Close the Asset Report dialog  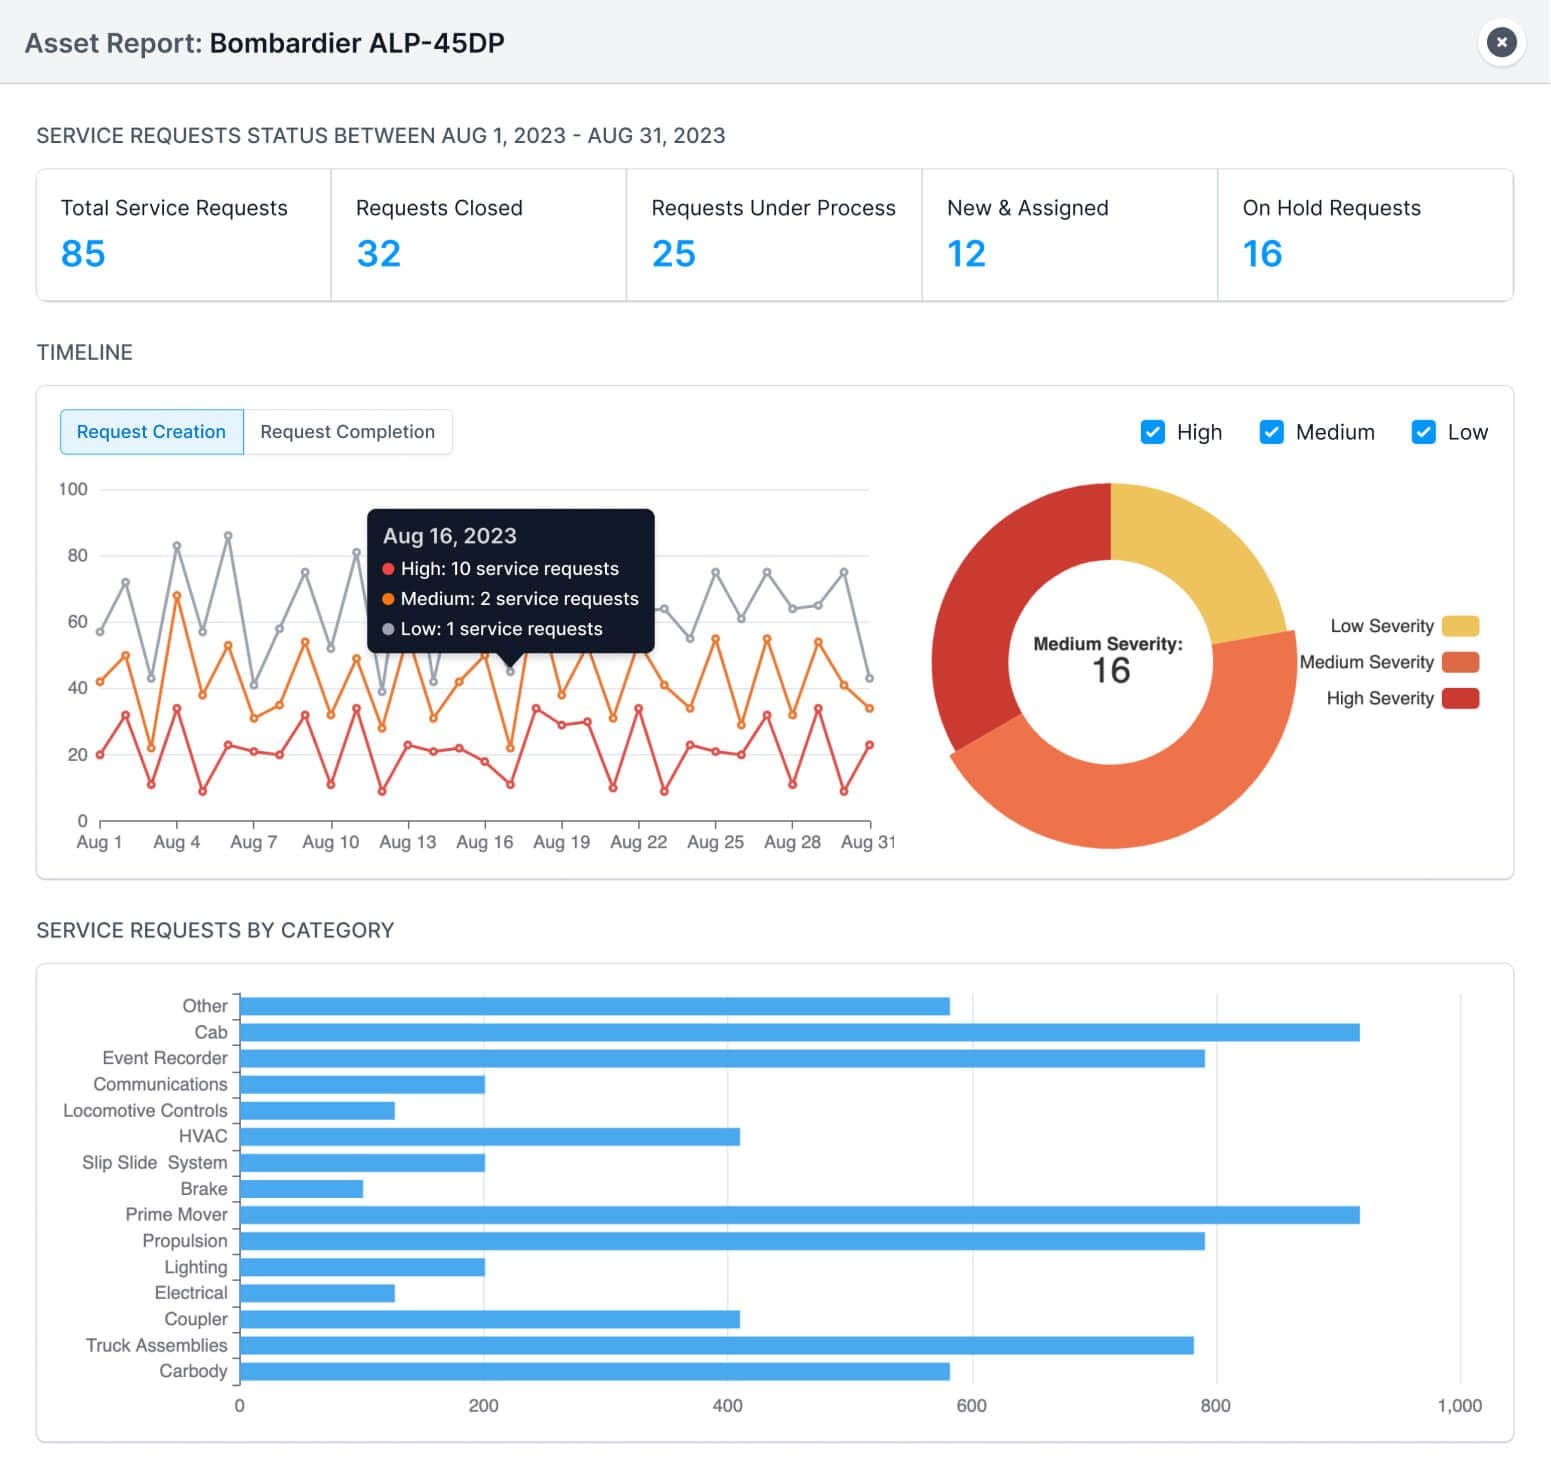(1500, 42)
